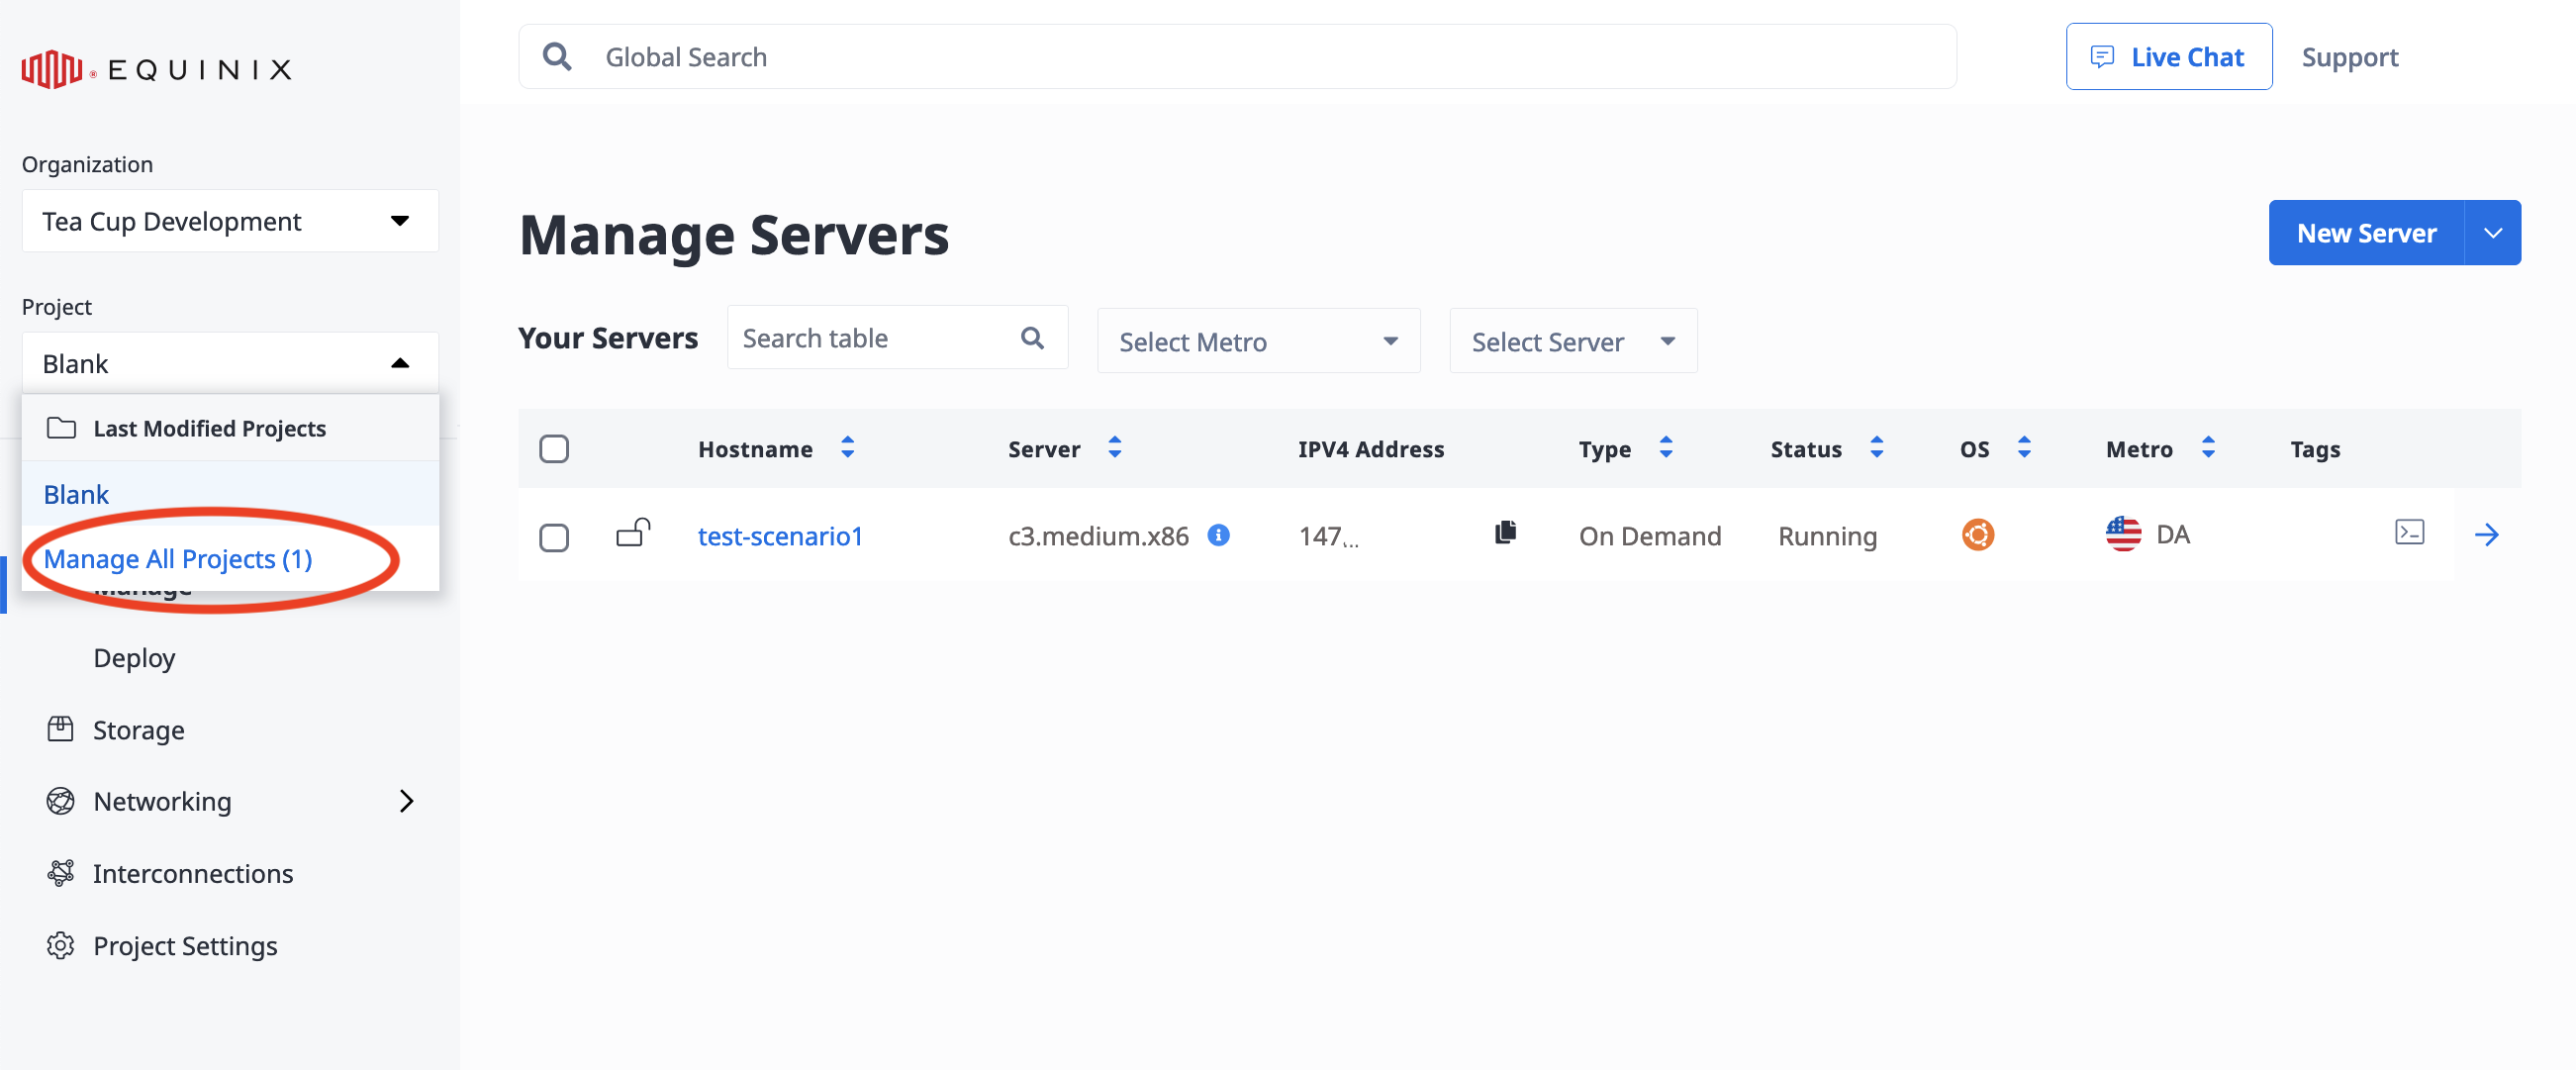The height and width of the screenshot is (1070, 2576).
Task: Click the IPV4 Address column header
Action: 1371,449
